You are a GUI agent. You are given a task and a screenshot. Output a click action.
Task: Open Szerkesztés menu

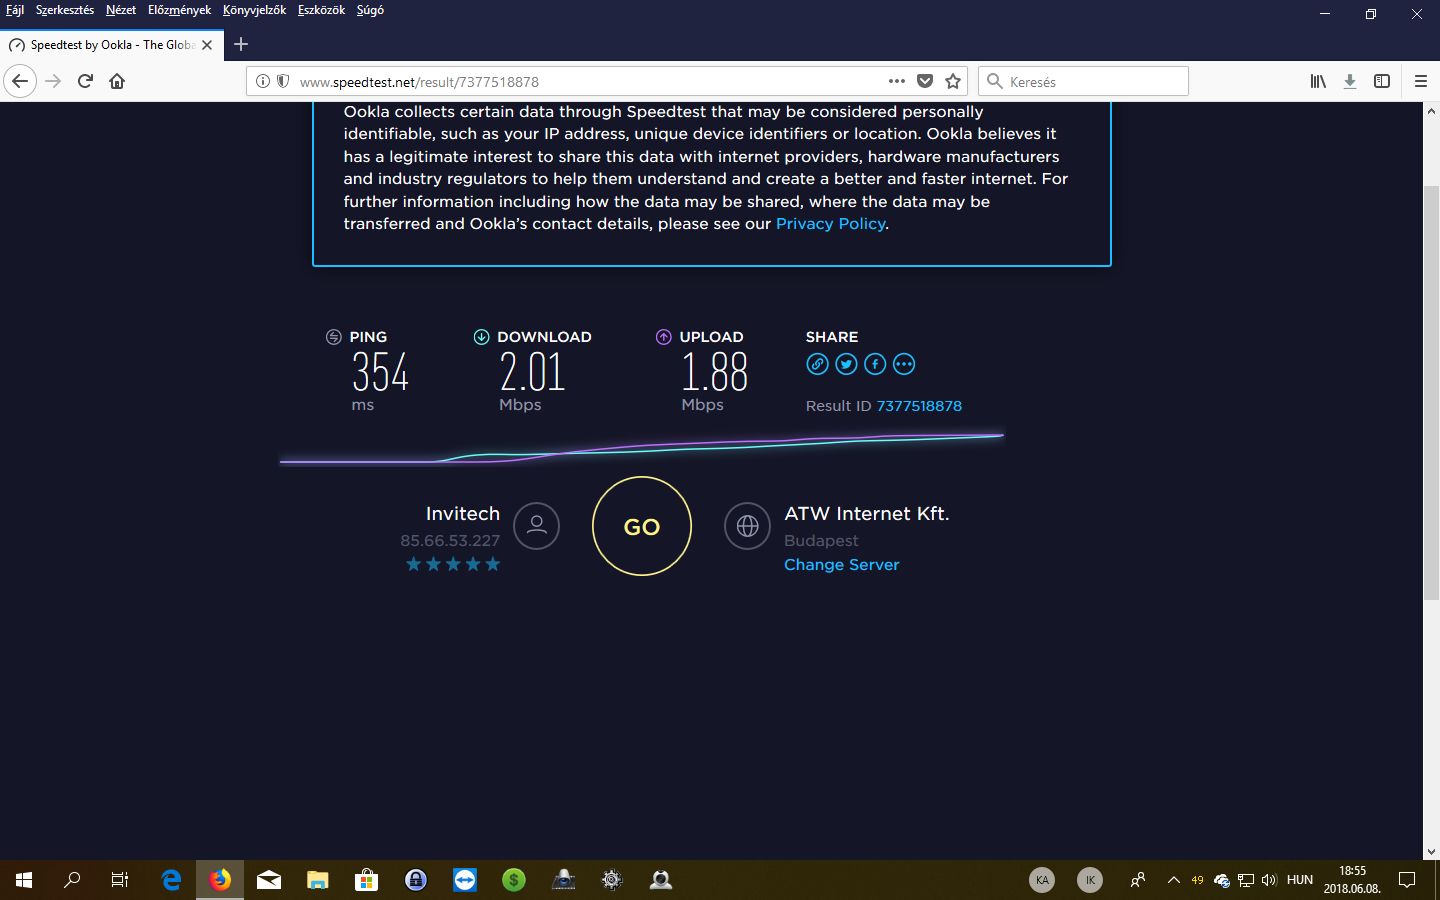pyautogui.click(x=65, y=10)
